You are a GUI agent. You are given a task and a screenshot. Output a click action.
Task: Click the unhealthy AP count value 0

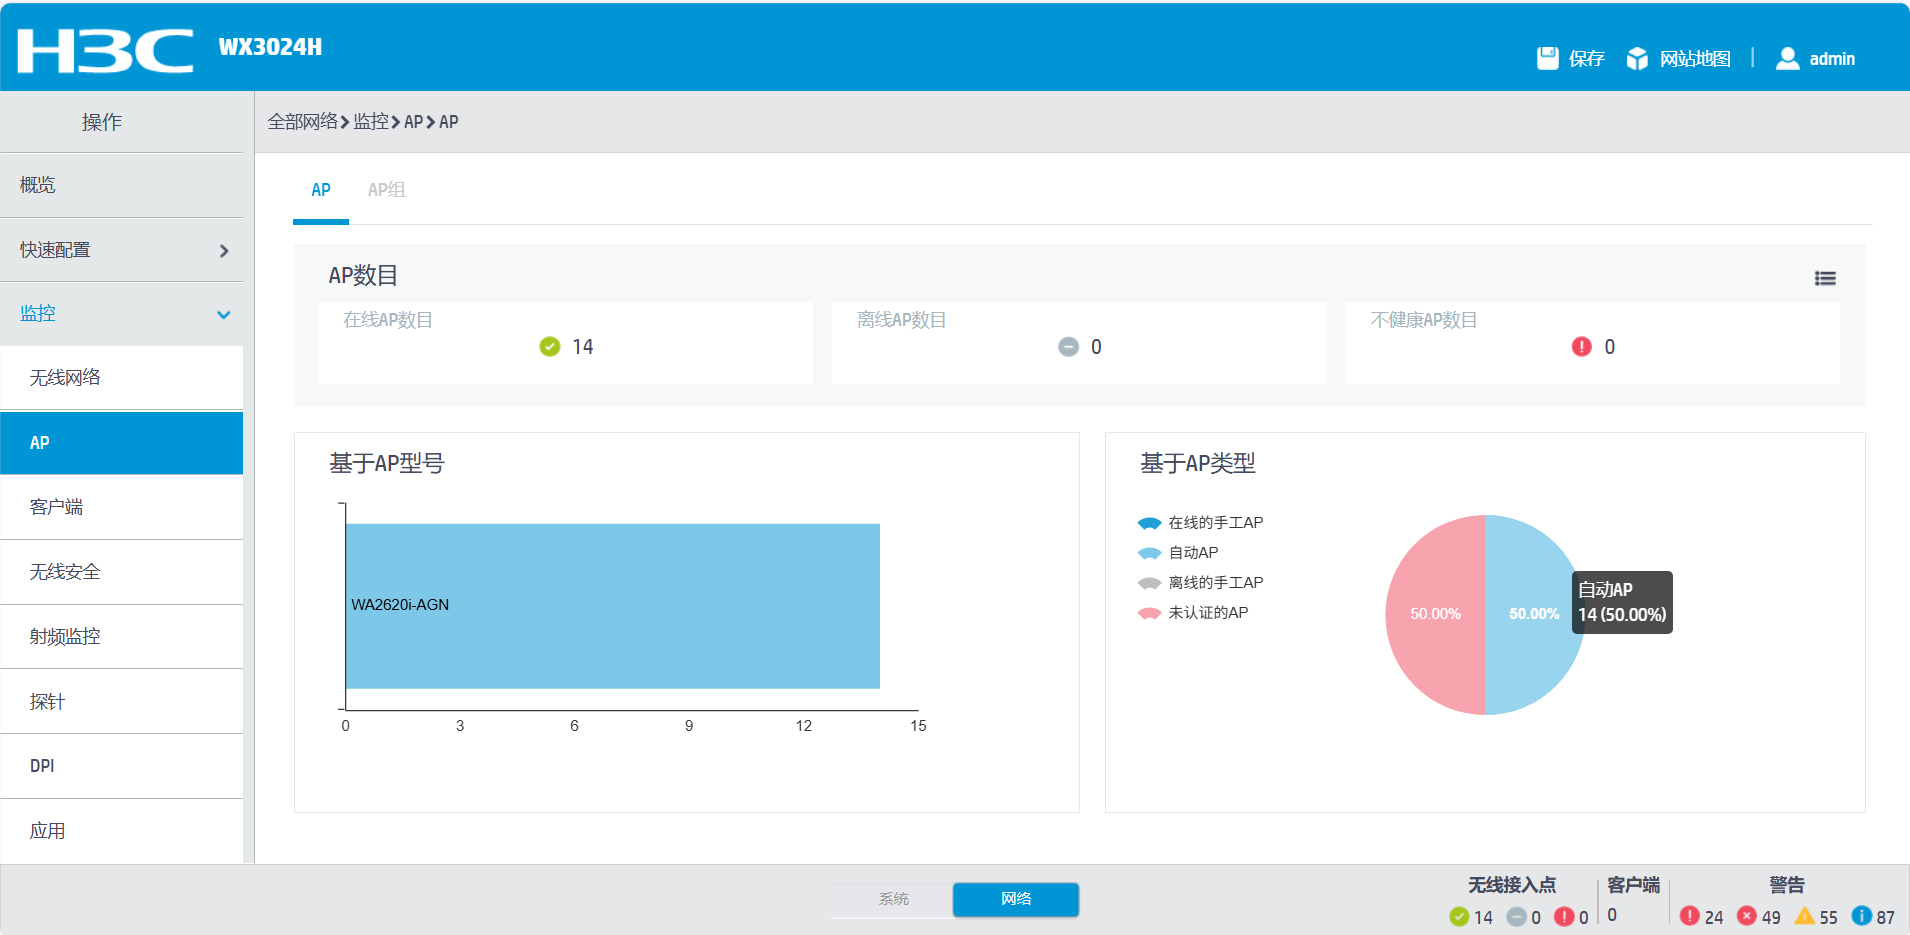click(x=1610, y=347)
